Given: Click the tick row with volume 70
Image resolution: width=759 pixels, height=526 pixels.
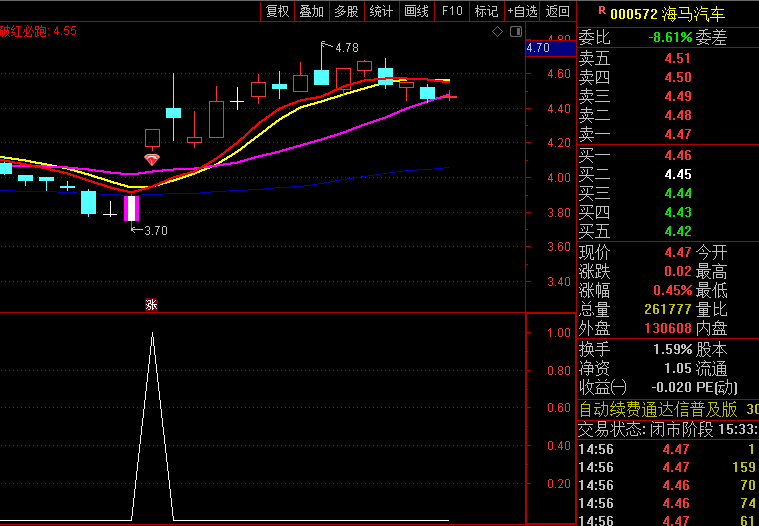Looking at the screenshot, I should pyautogui.click(x=668, y=485).
